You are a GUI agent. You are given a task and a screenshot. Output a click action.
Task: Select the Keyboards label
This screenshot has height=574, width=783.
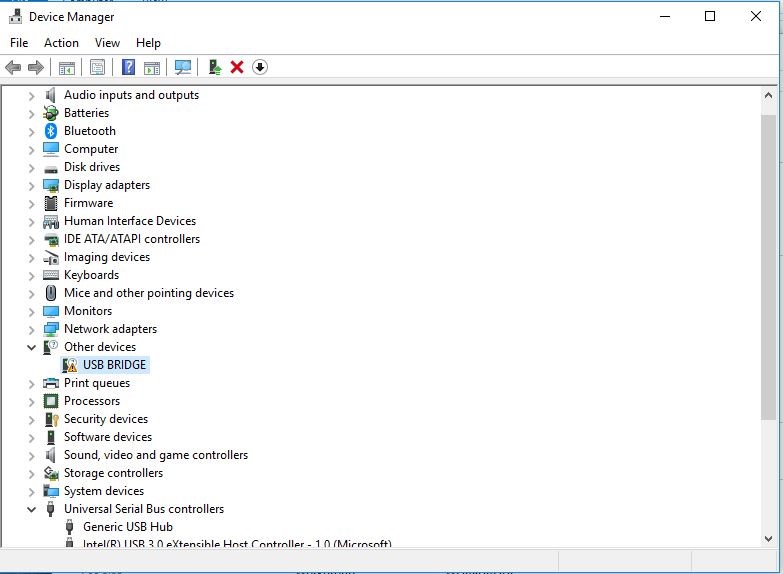point(91,275)
